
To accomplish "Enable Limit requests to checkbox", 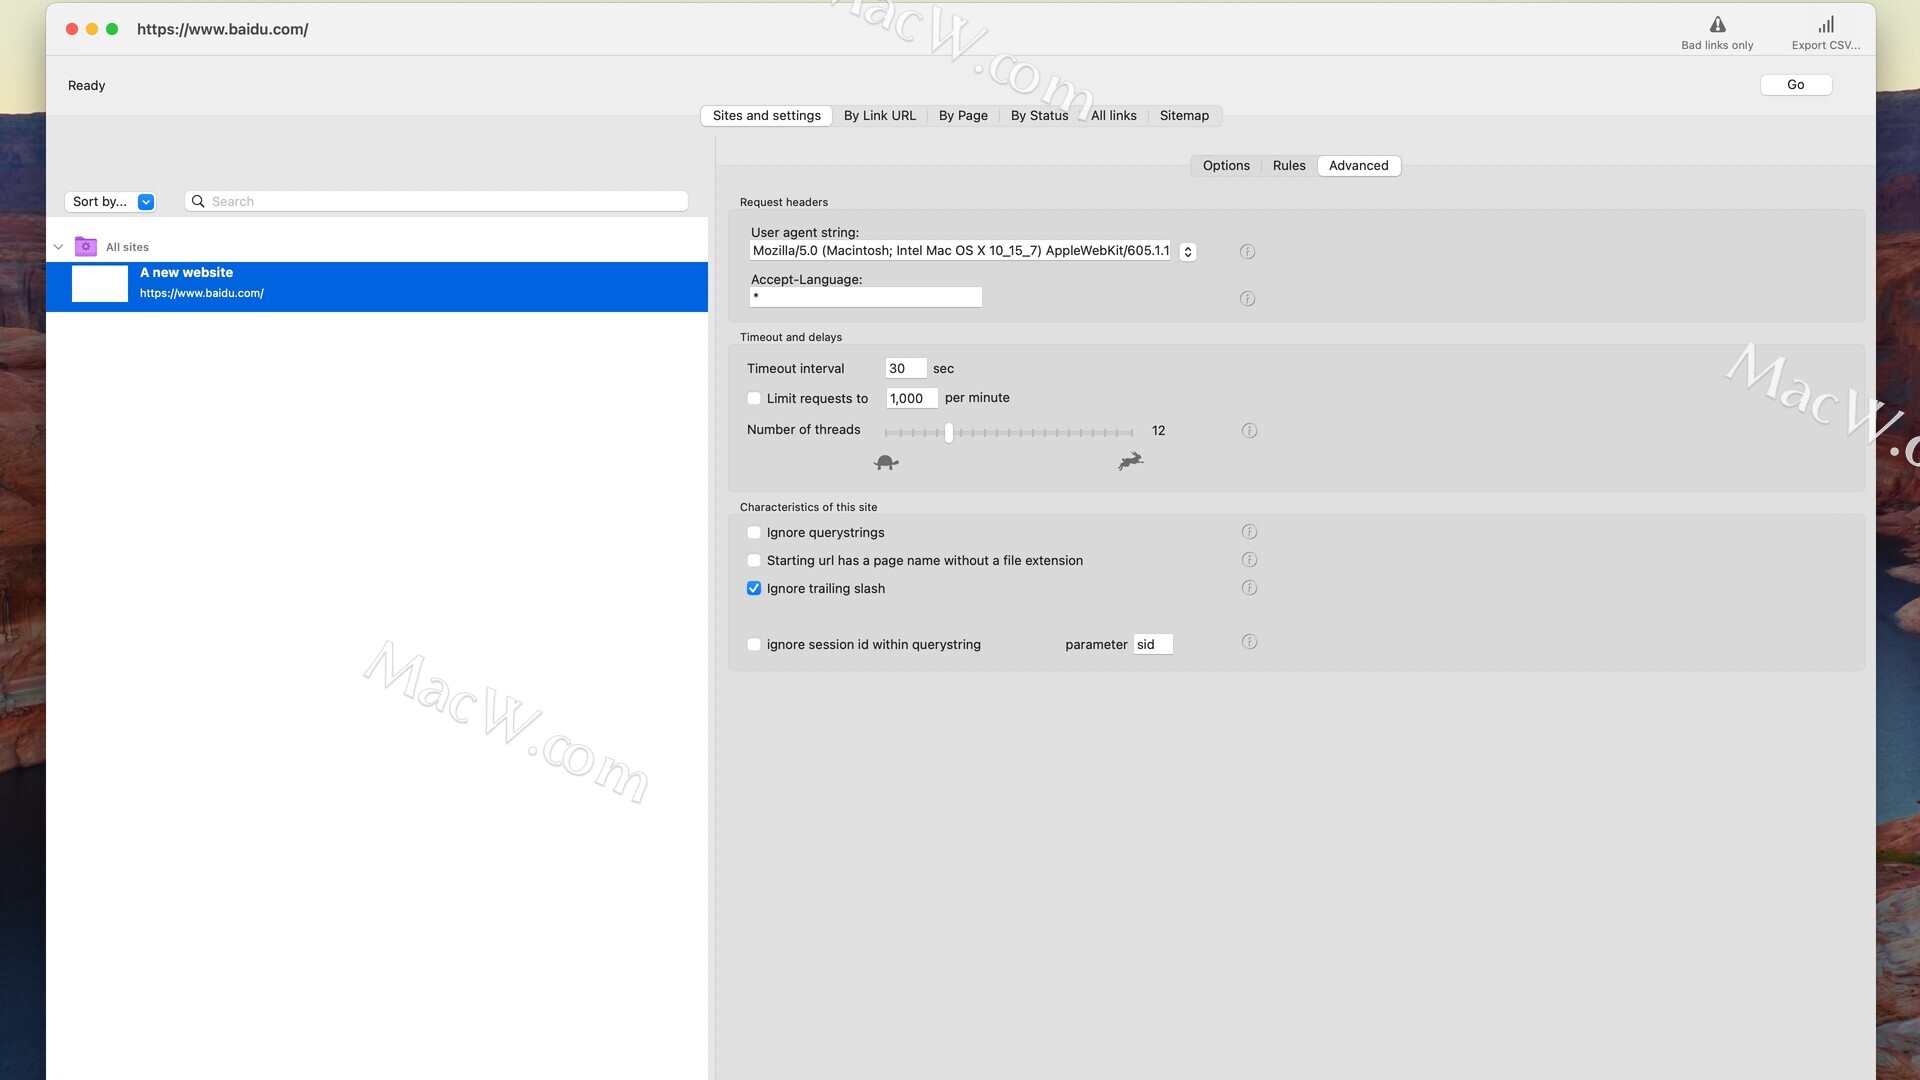I will pos(754,398).
